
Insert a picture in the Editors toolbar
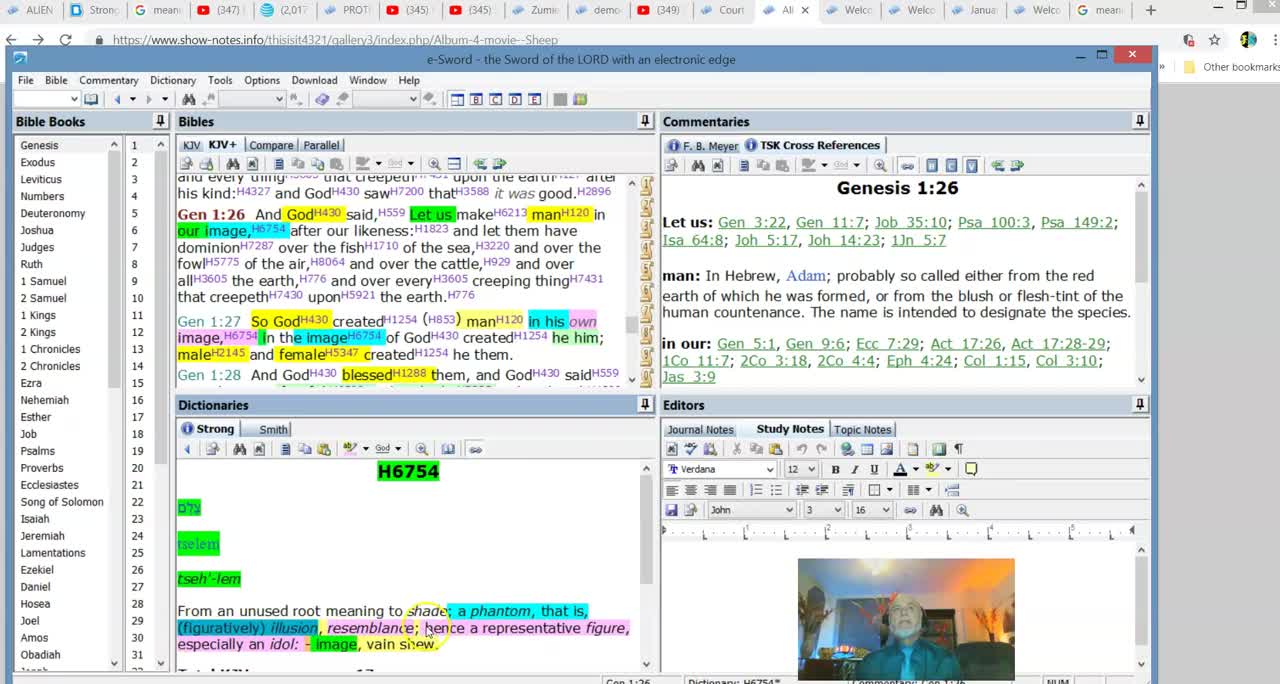[x=886, y=449]
